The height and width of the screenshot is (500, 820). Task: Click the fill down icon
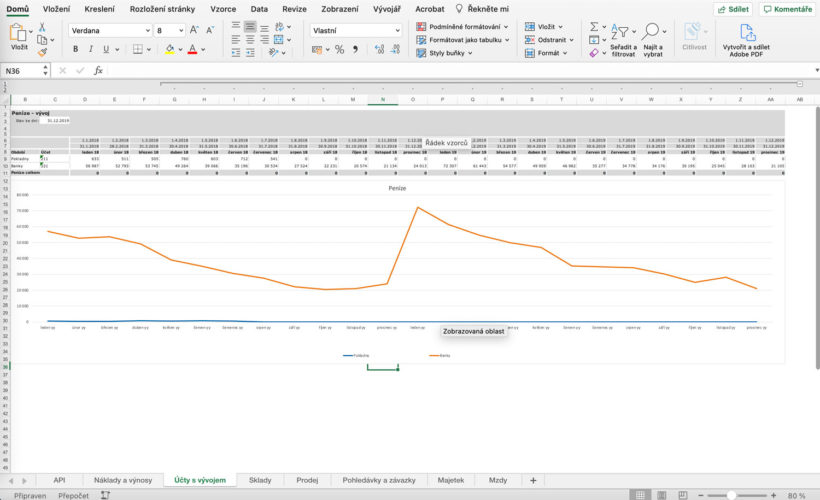point(594,40)
